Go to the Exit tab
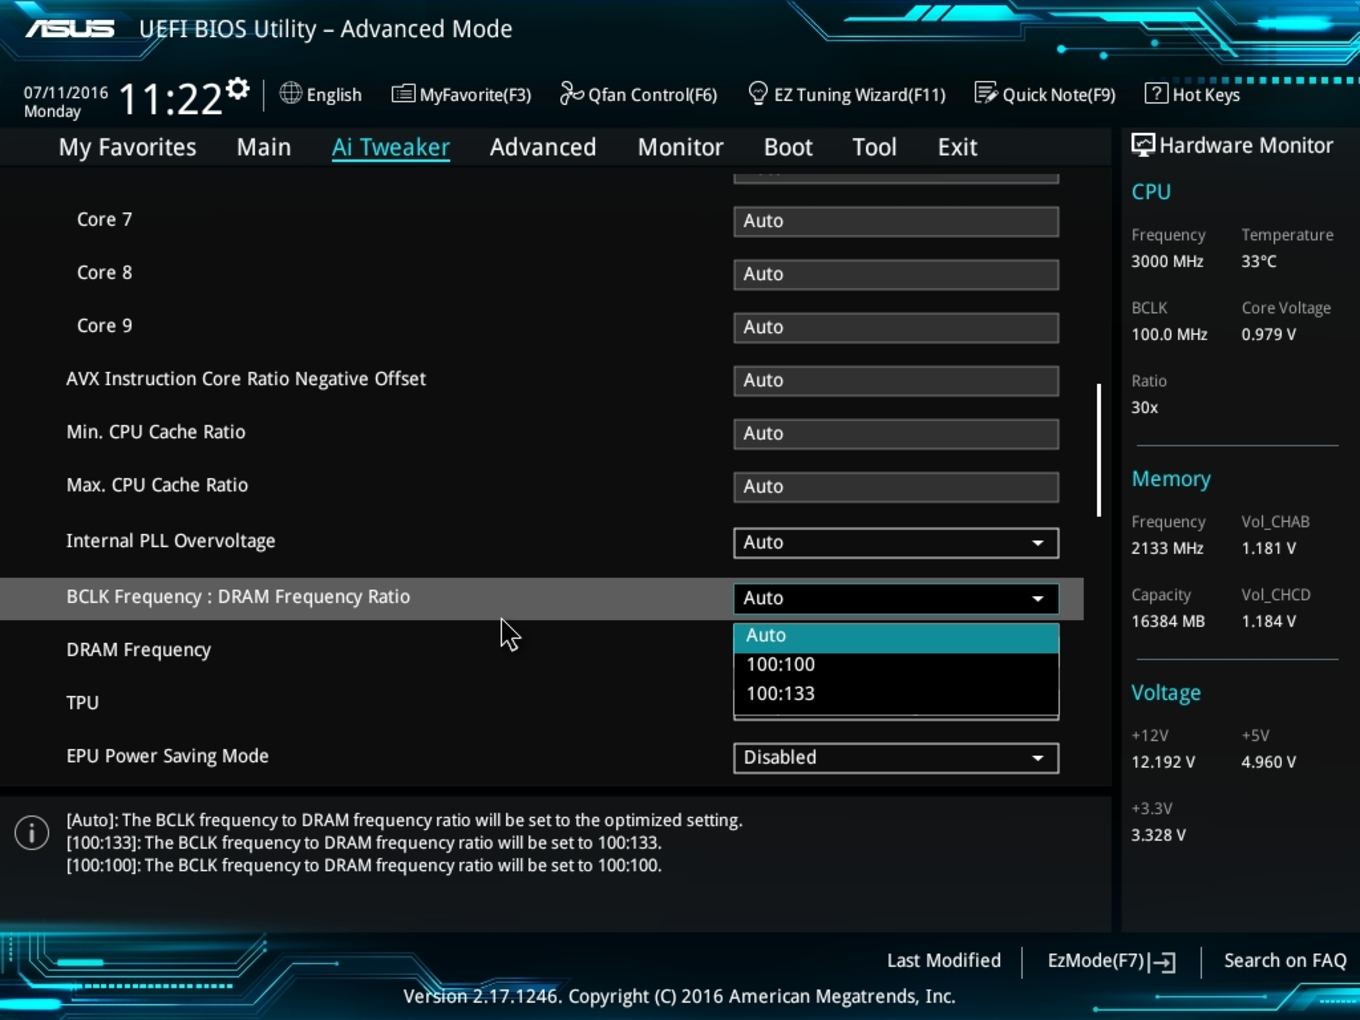1360x1020 pixels. pyautogui.click(x=957, y=147)
